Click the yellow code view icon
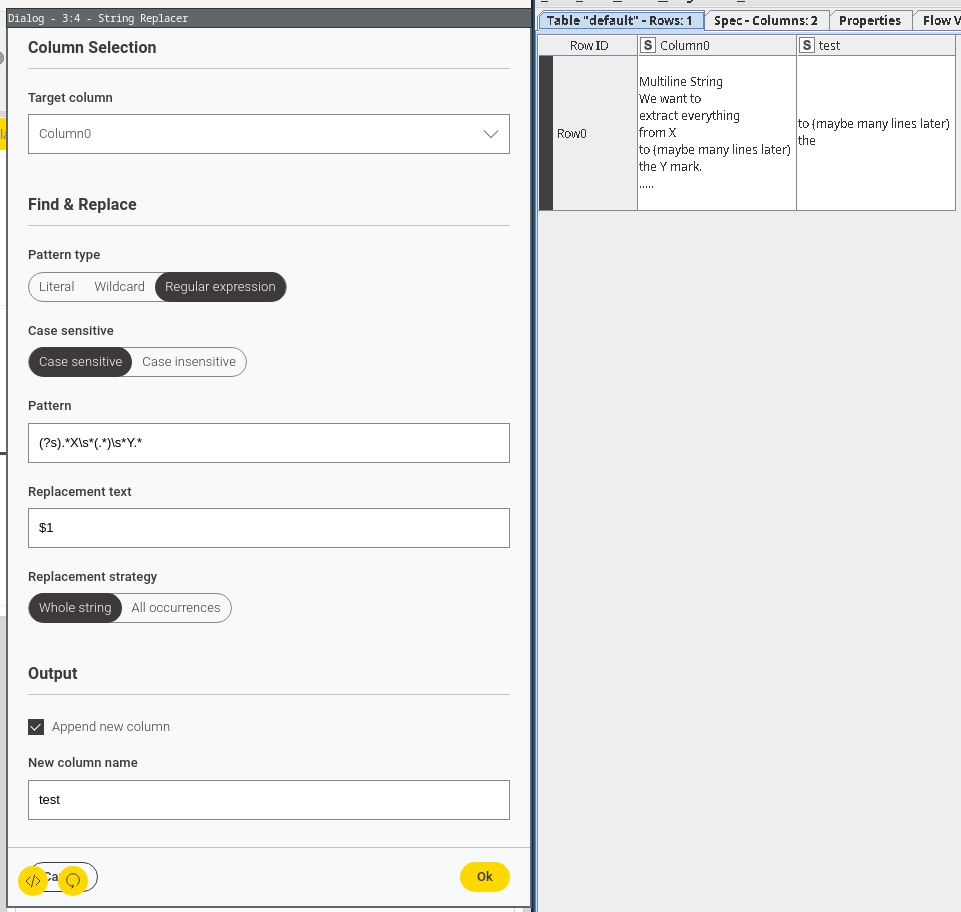 pyautogui.click(x=33, y=880)
